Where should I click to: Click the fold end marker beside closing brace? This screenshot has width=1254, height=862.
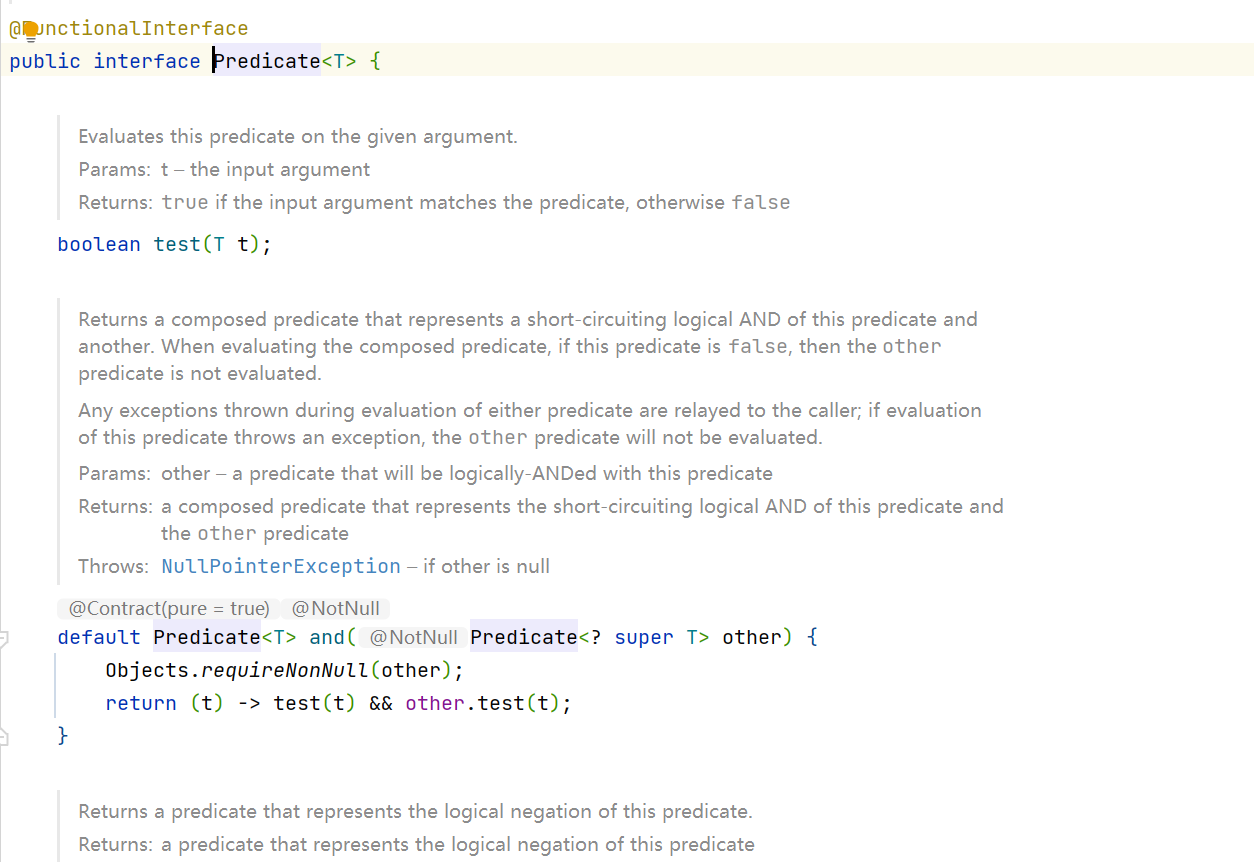(x=4, y=736)
